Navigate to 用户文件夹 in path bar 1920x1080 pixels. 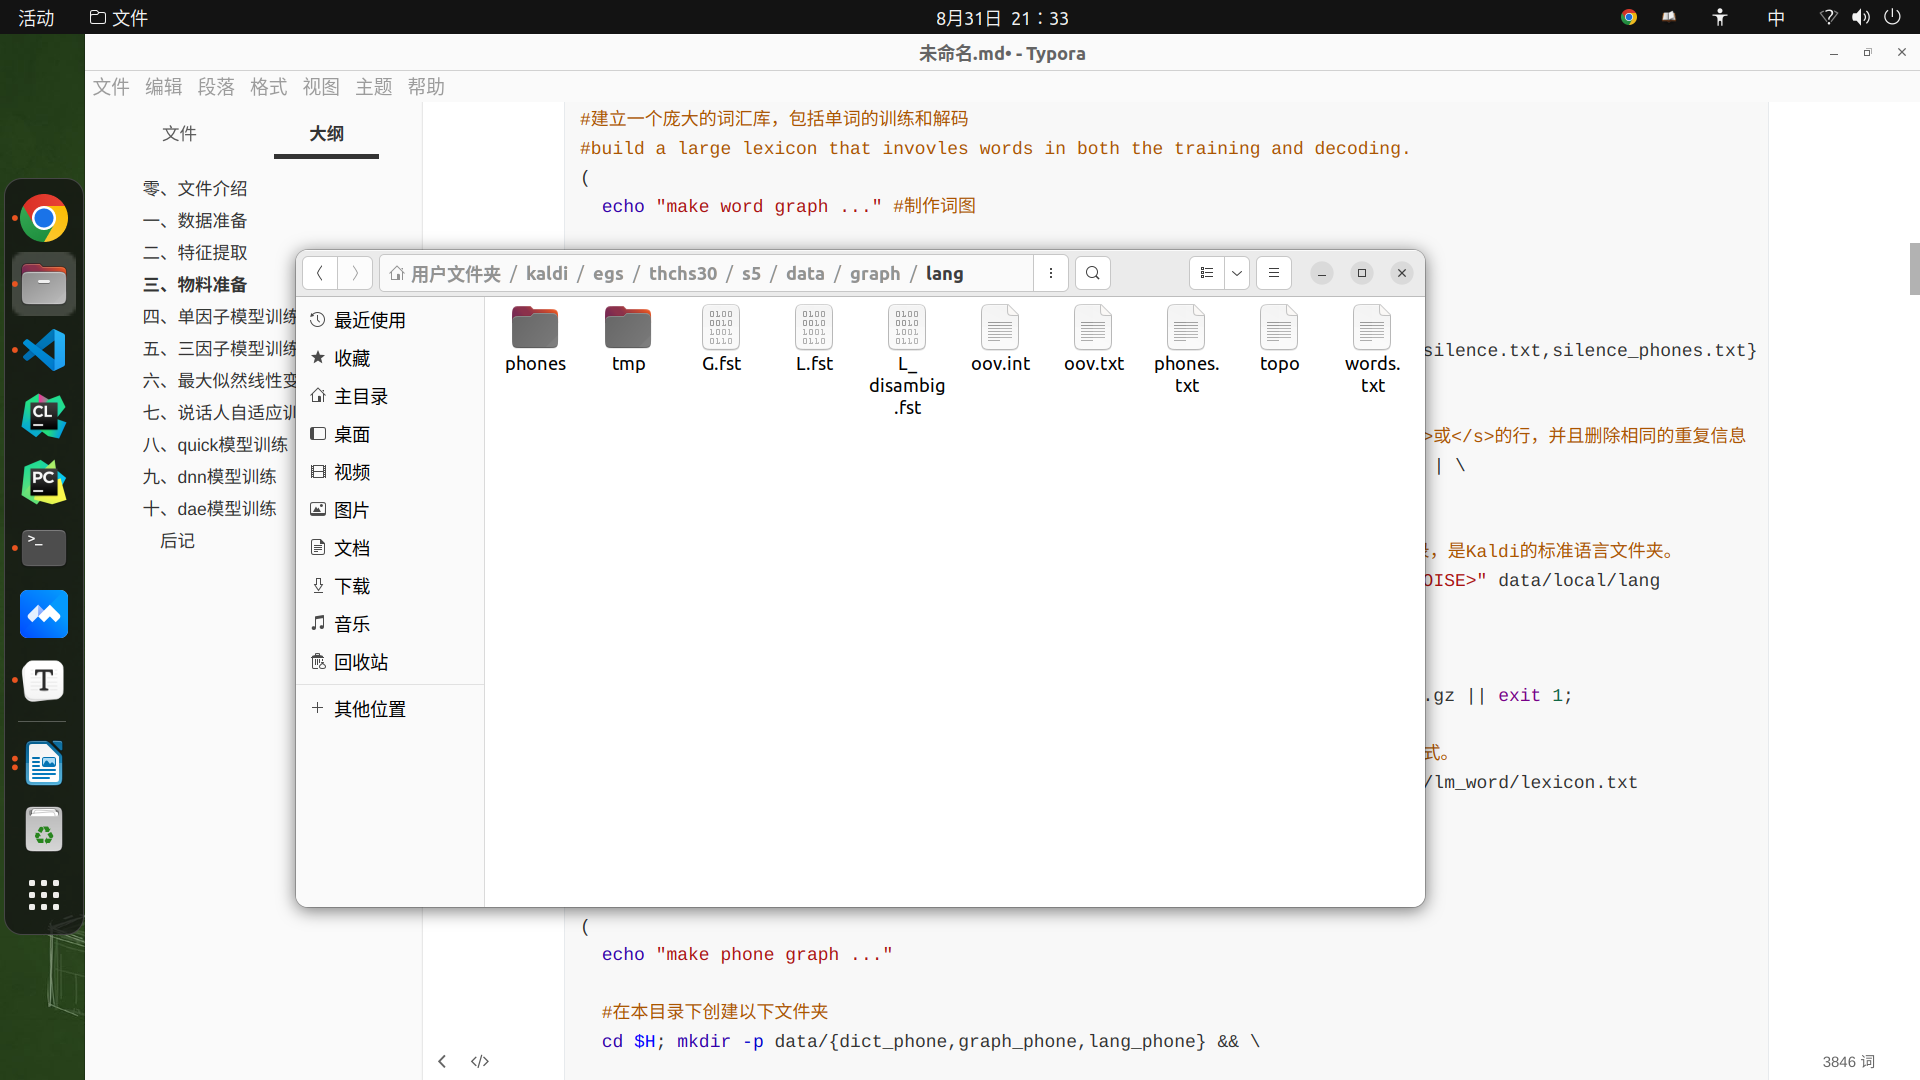pos(446,274)
